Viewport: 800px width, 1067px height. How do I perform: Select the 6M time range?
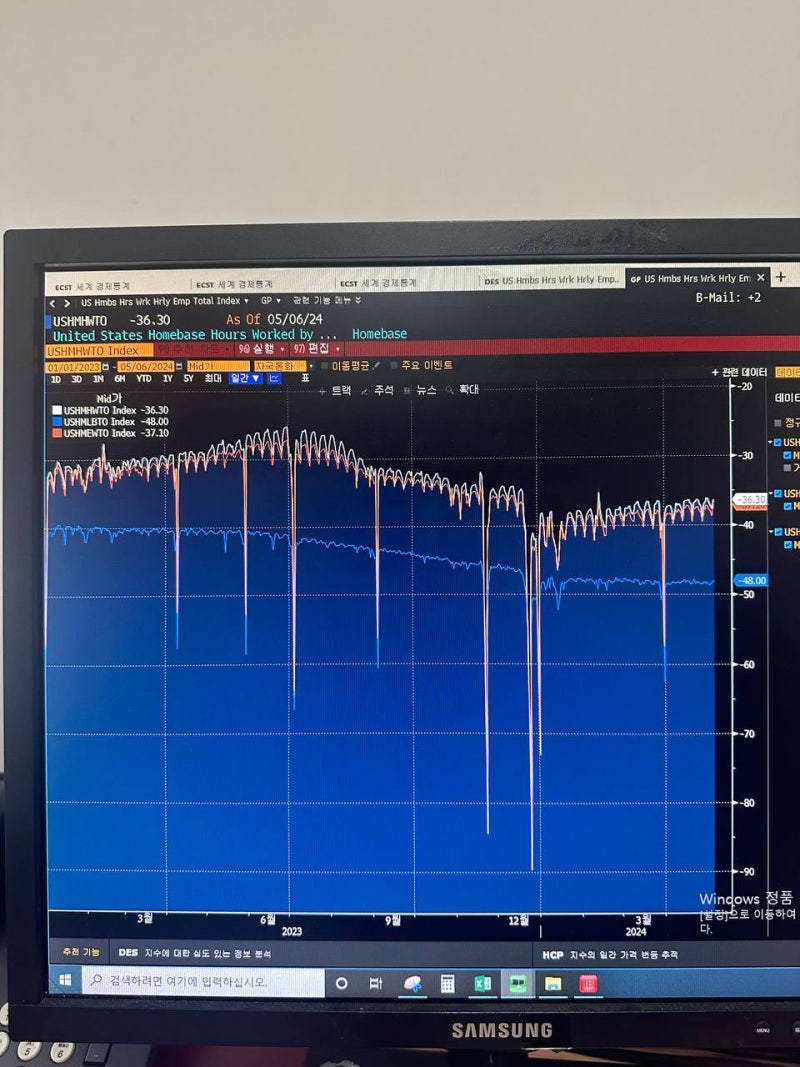pos(120,379)
